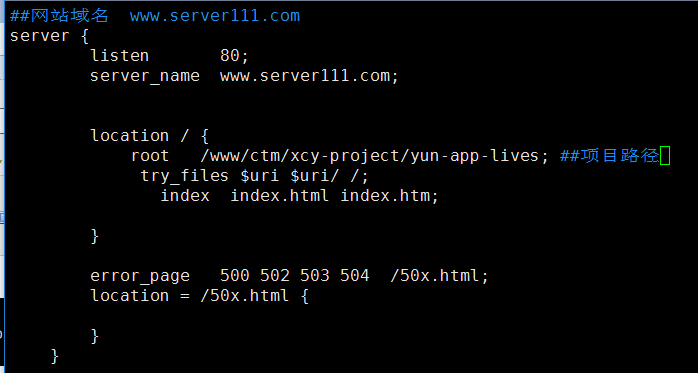Click the 'server {' opening line
Screen dimensions: 698x373
coord(49,36)
